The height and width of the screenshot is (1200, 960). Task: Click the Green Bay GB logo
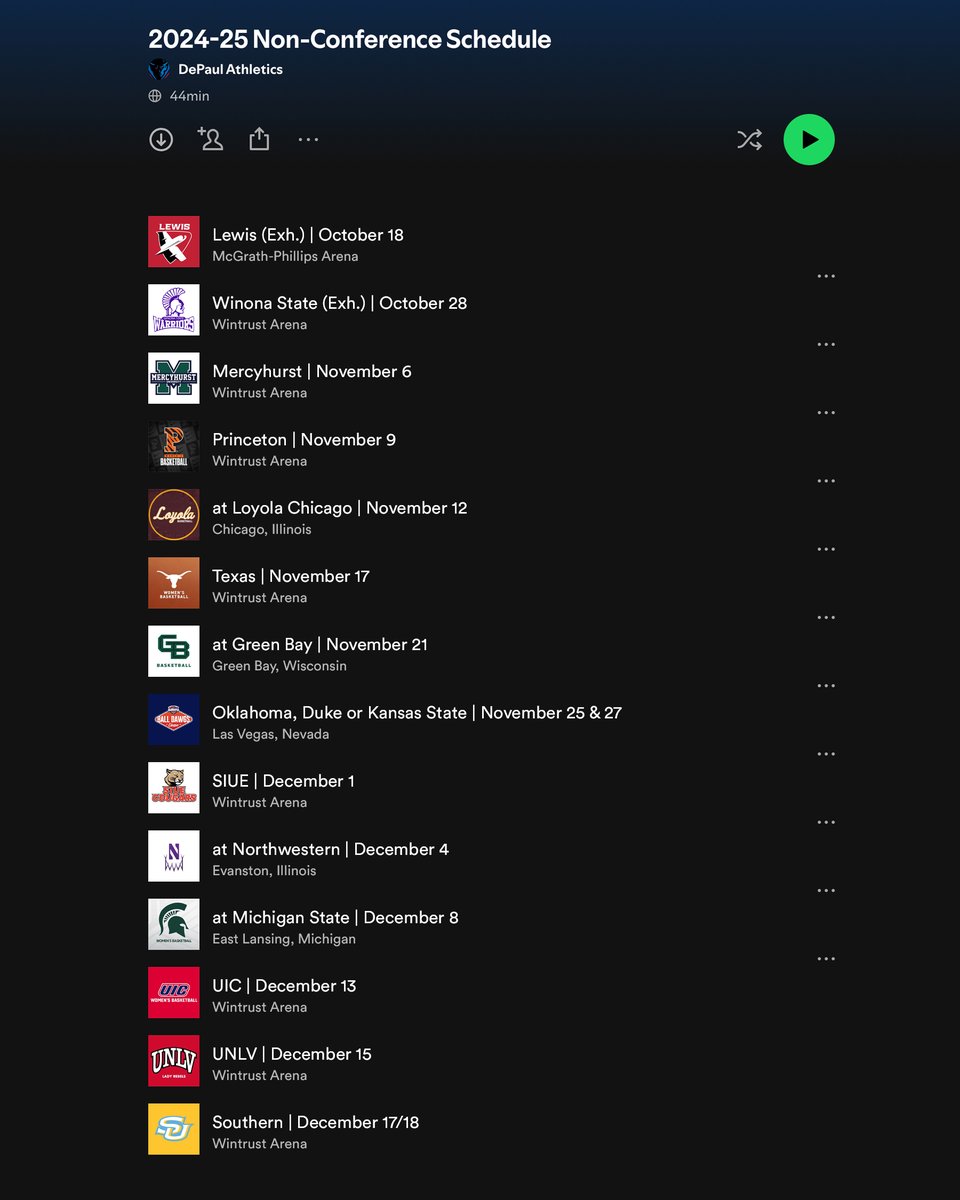click(x=174, y=651)
